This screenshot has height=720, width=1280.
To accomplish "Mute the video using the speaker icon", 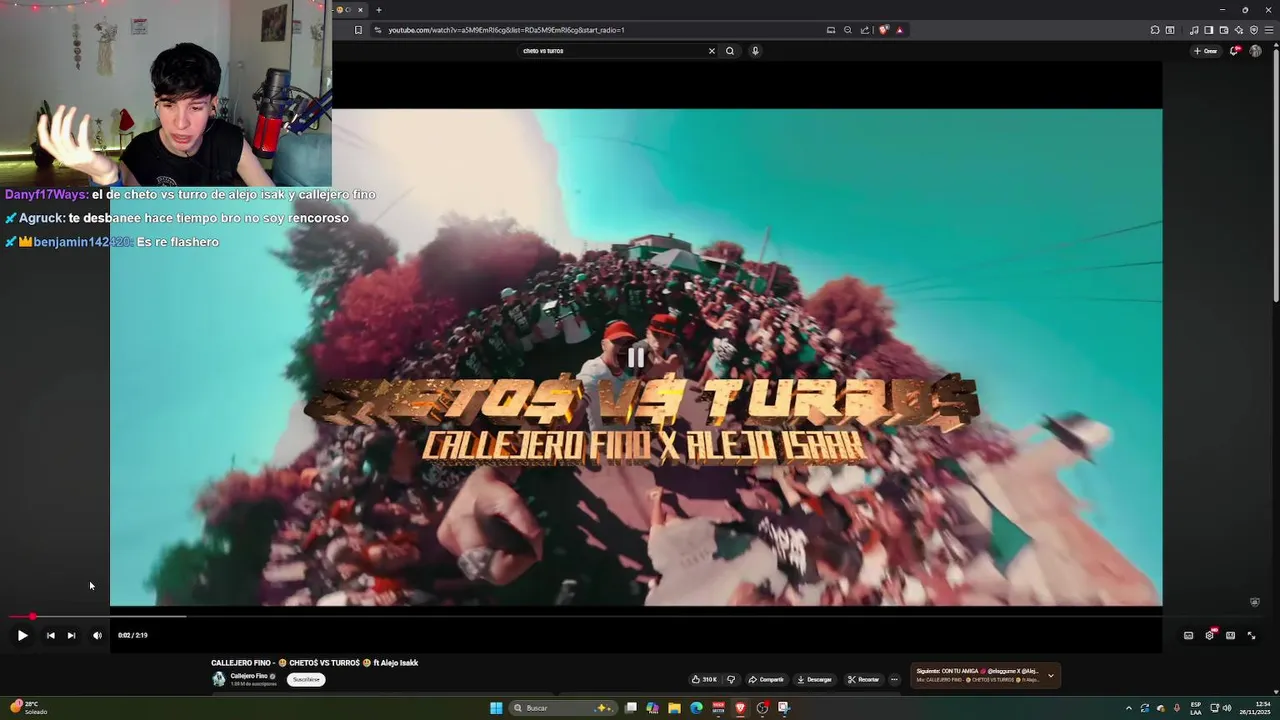I will click(97, 635).
